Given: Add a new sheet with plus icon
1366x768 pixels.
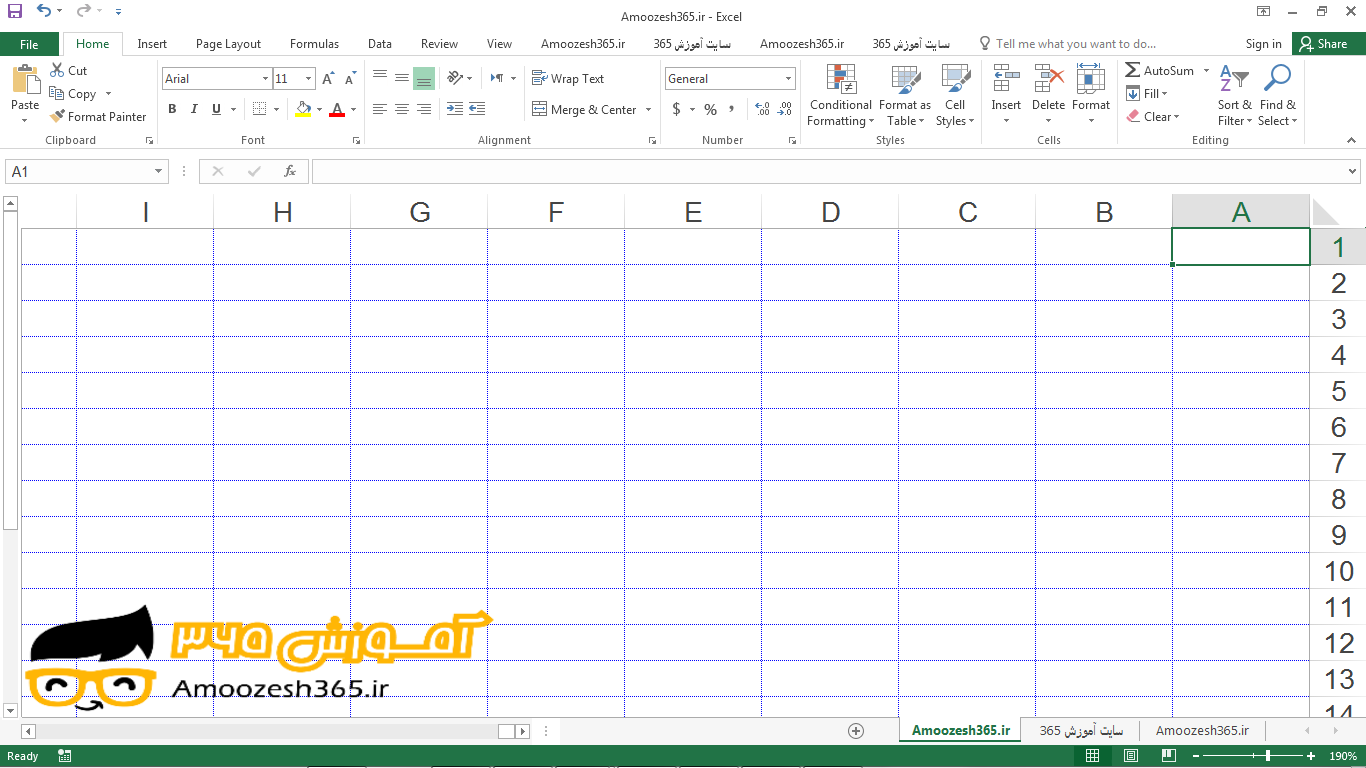Looking at the screenshot, I should tap(856, 731).
